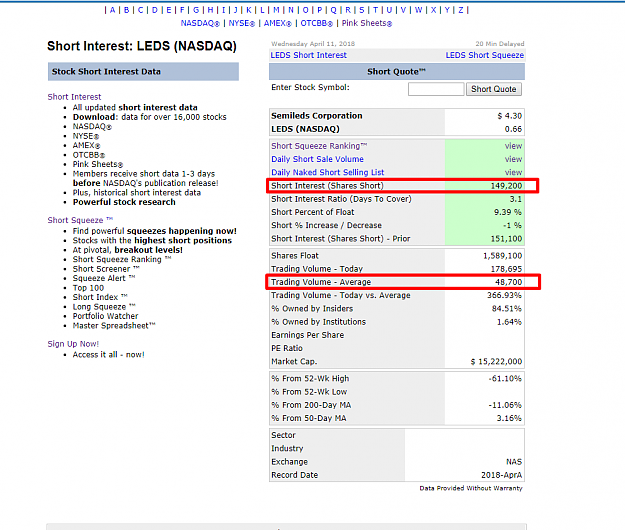Open the OTCBB link in the top navigation bar
This screenshot has width=625, height=530.
click(316, 23)
